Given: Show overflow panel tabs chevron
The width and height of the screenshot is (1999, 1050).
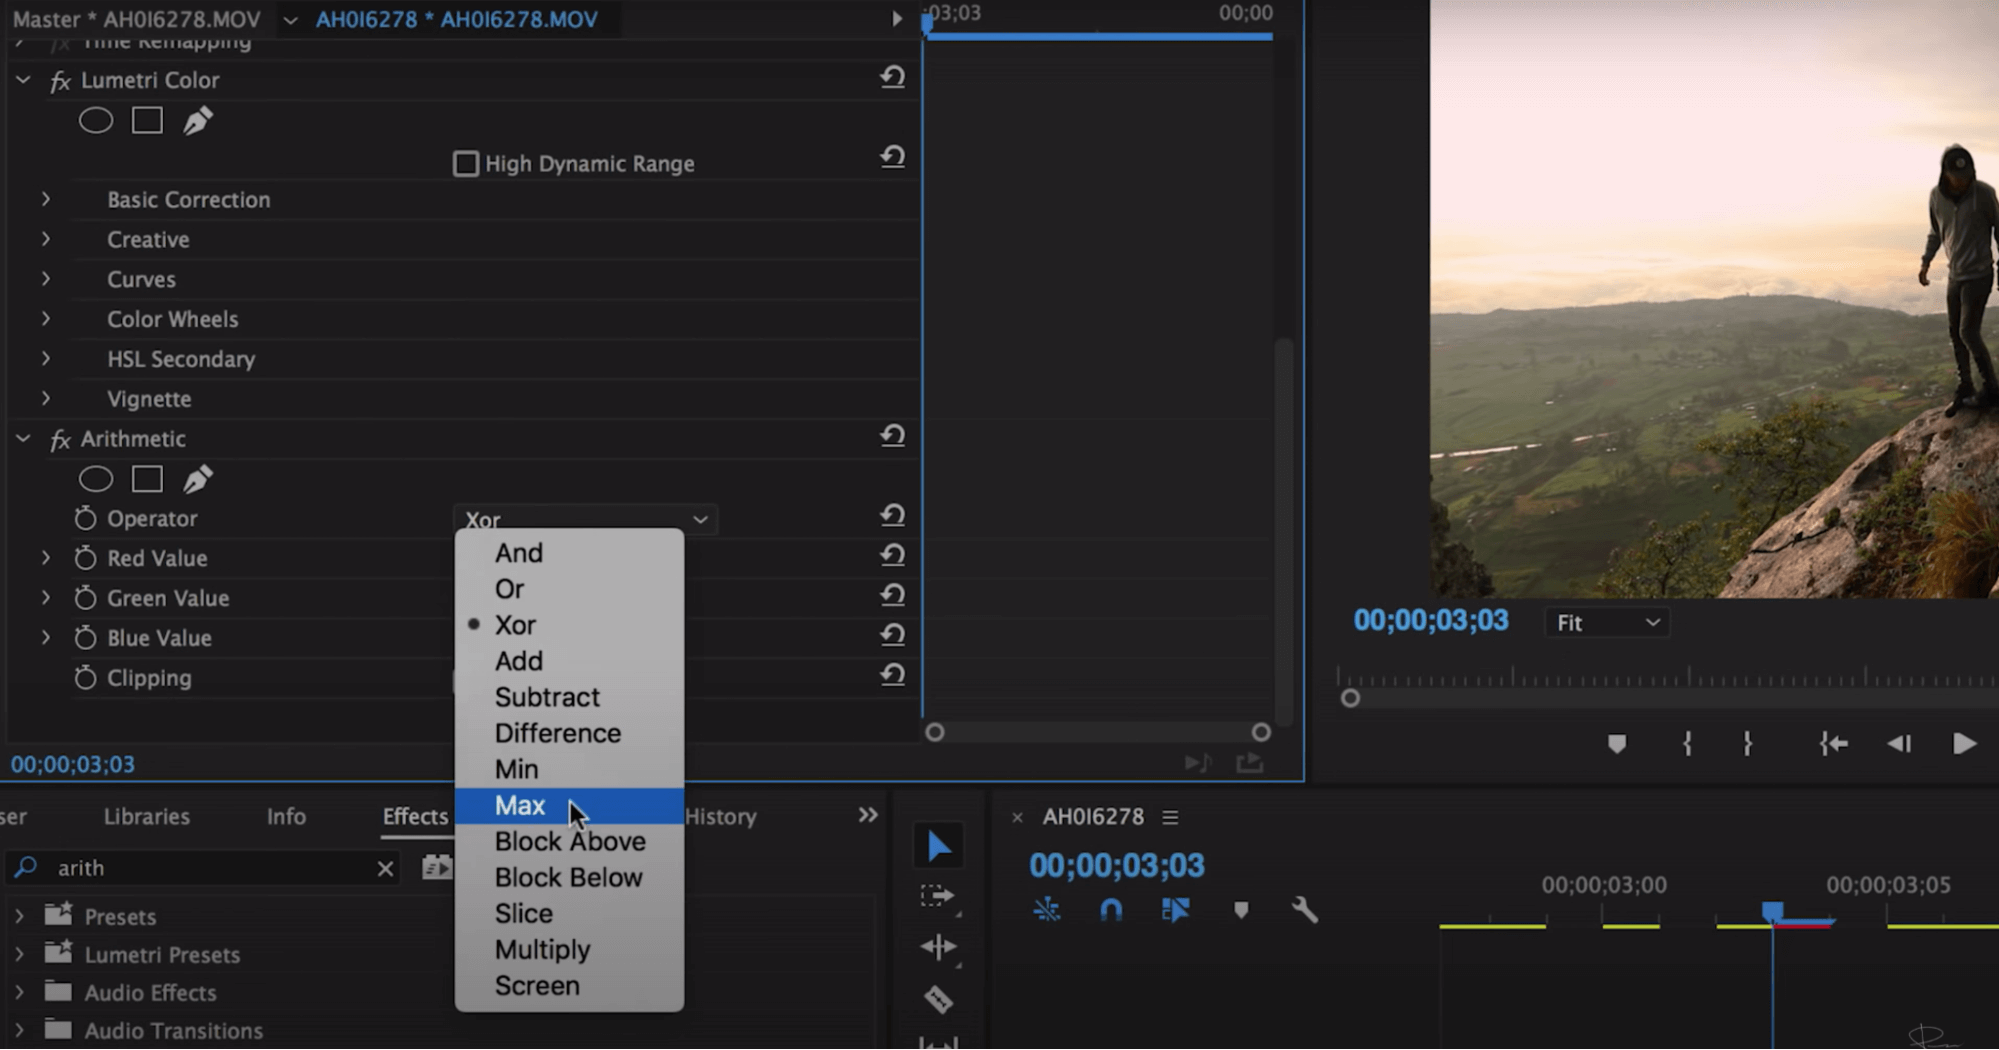Looking at the screenshot, I should pyautogui.click(x=868, y=815).
